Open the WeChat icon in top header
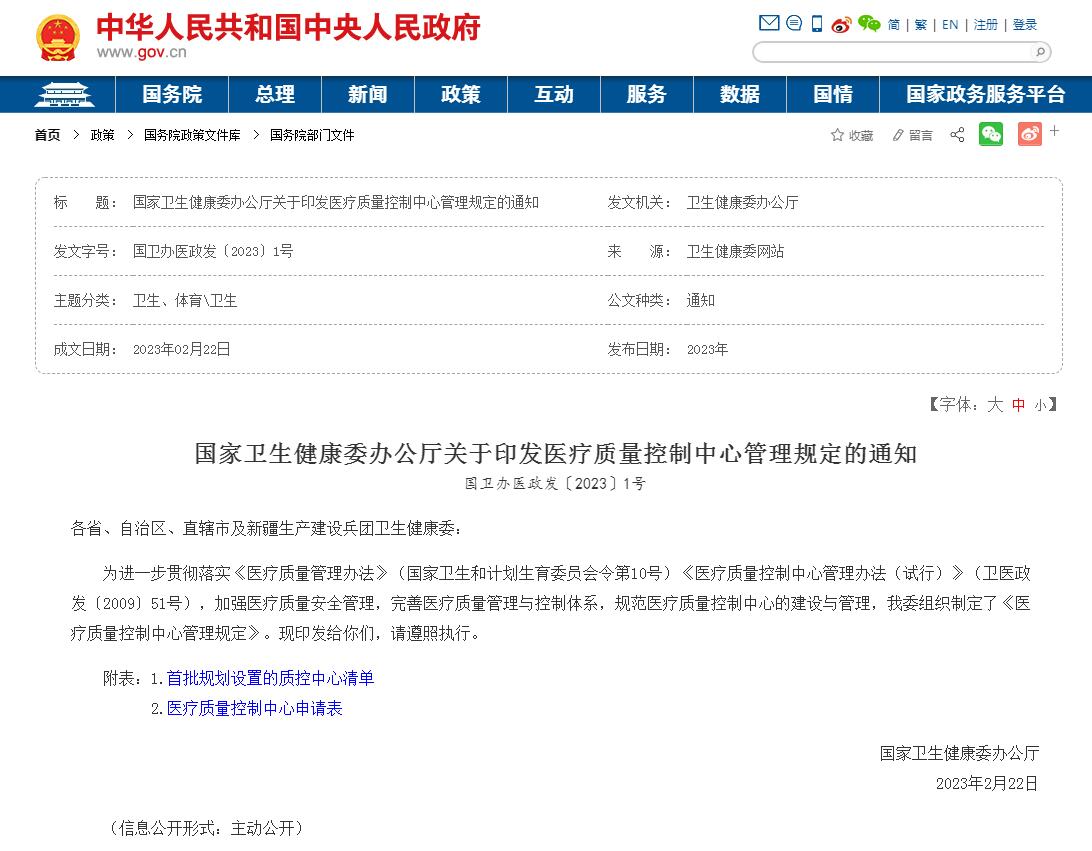This screenshot has height=851, width=1092. (868, 24)
